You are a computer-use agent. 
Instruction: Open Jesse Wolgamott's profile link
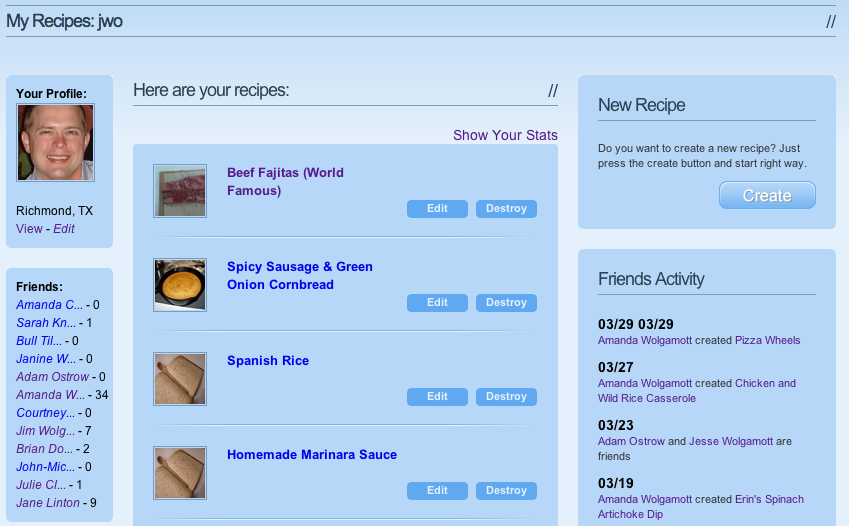[x=731, y=441]
